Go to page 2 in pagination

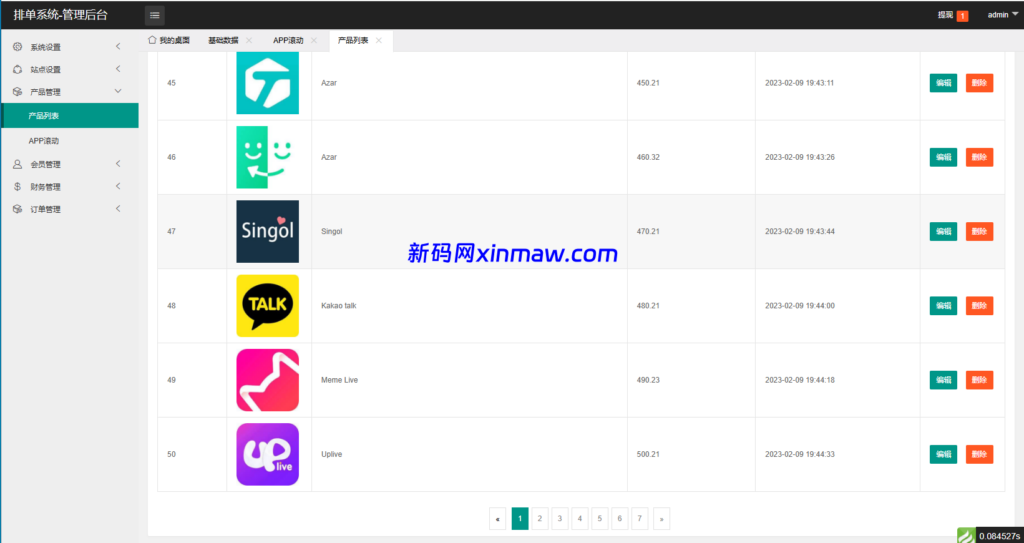(539, 519)
